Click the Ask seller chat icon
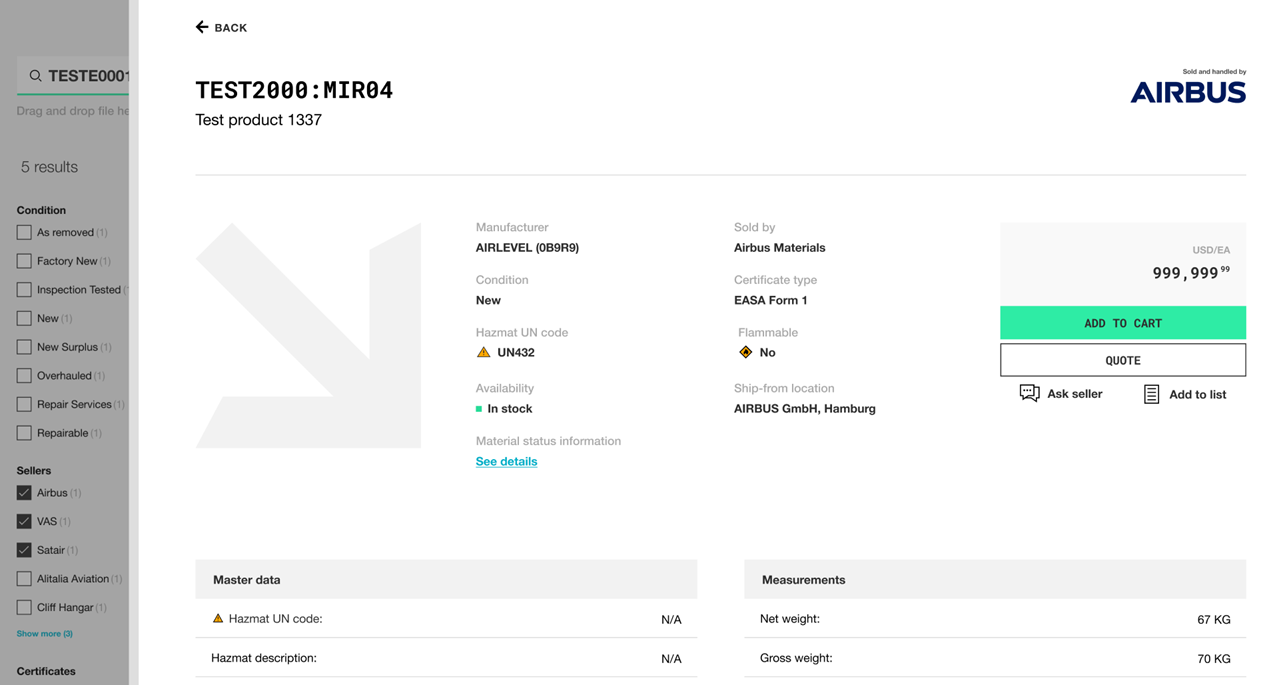Viewport: 1280px width, 685px height. click(x=1029, y=393)
